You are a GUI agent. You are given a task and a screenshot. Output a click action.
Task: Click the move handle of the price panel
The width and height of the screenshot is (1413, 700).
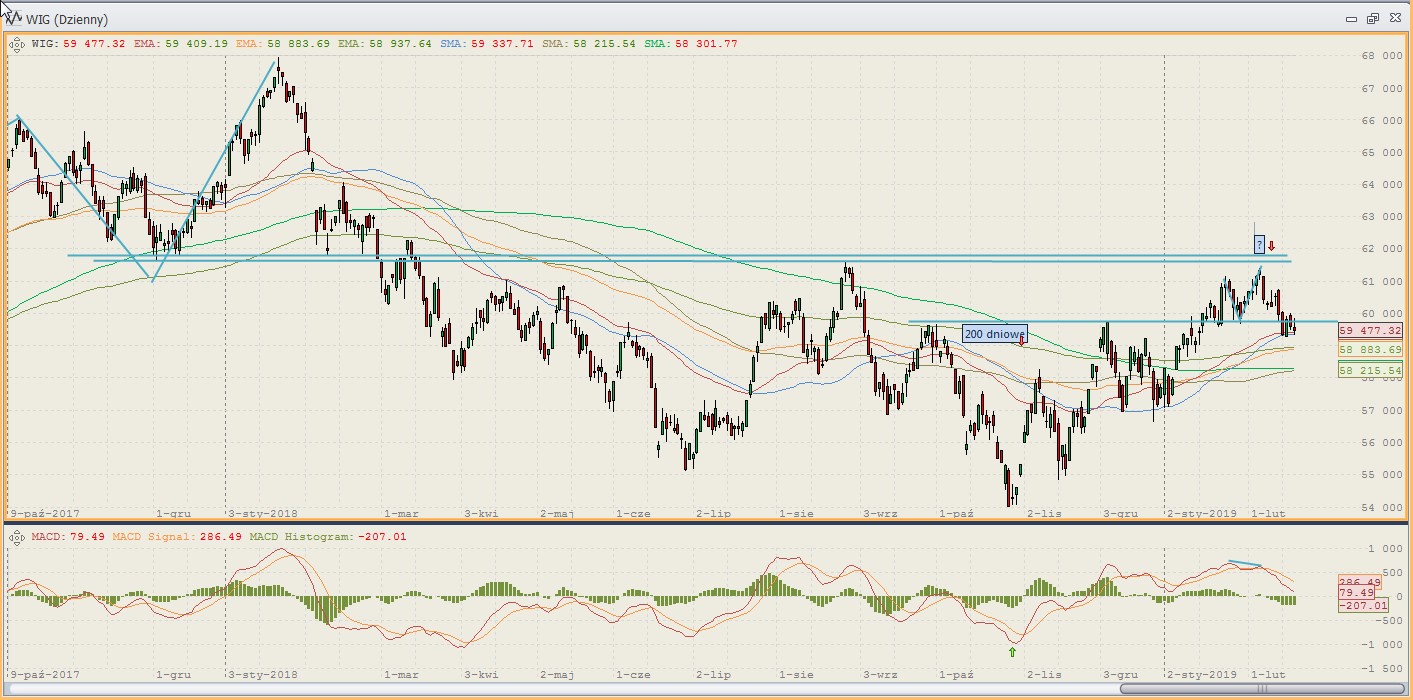click(x=17, y=44)
